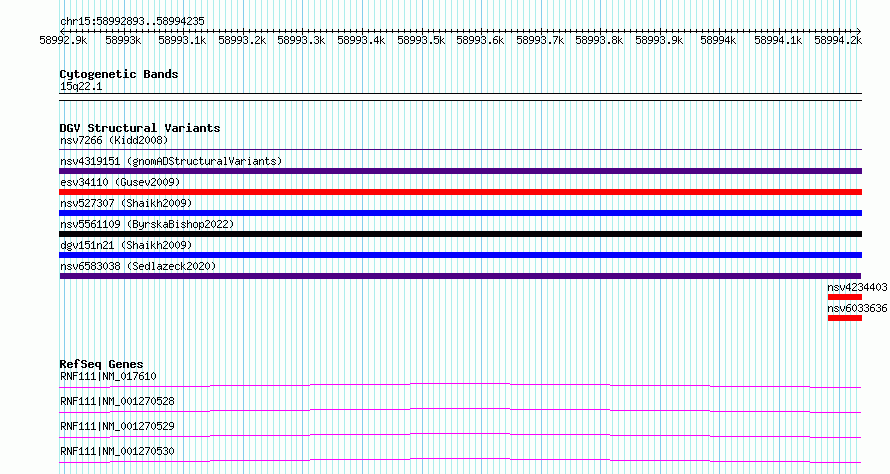Select variant nsv7266 (Kidd2008) label
The width and height of the screenshot is (890, 474).
114,140
